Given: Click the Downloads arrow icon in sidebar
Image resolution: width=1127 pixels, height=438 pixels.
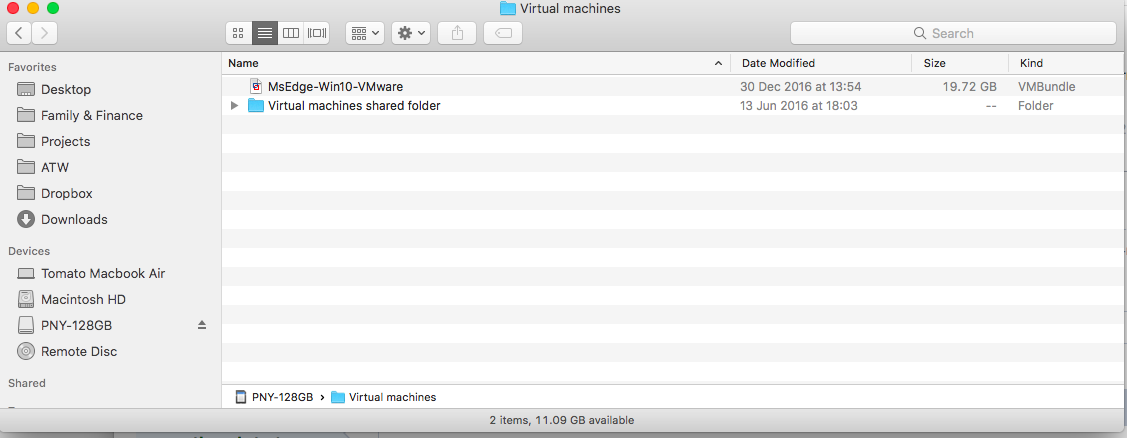Looking at the screenshot, I should (26, 219).
